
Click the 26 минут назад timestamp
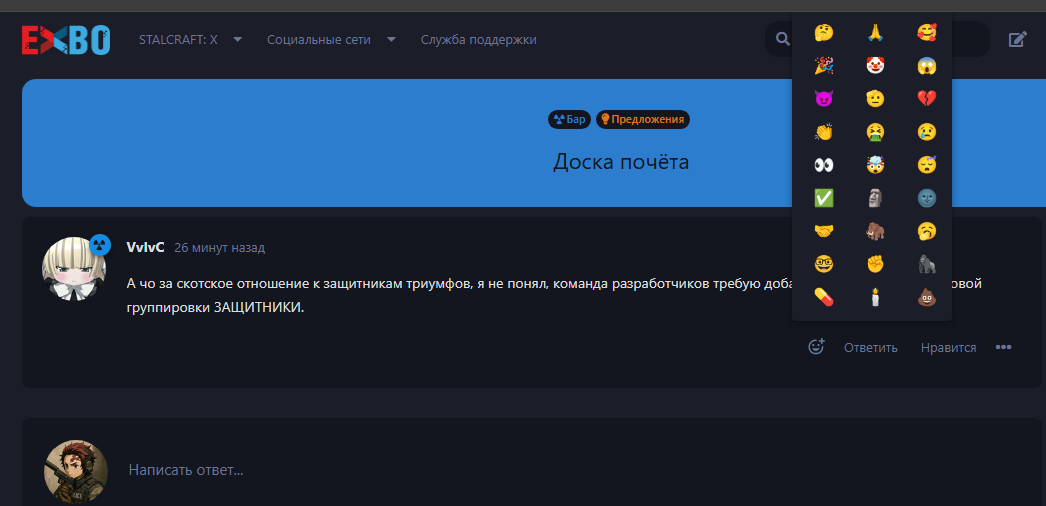tap(219, 248)
